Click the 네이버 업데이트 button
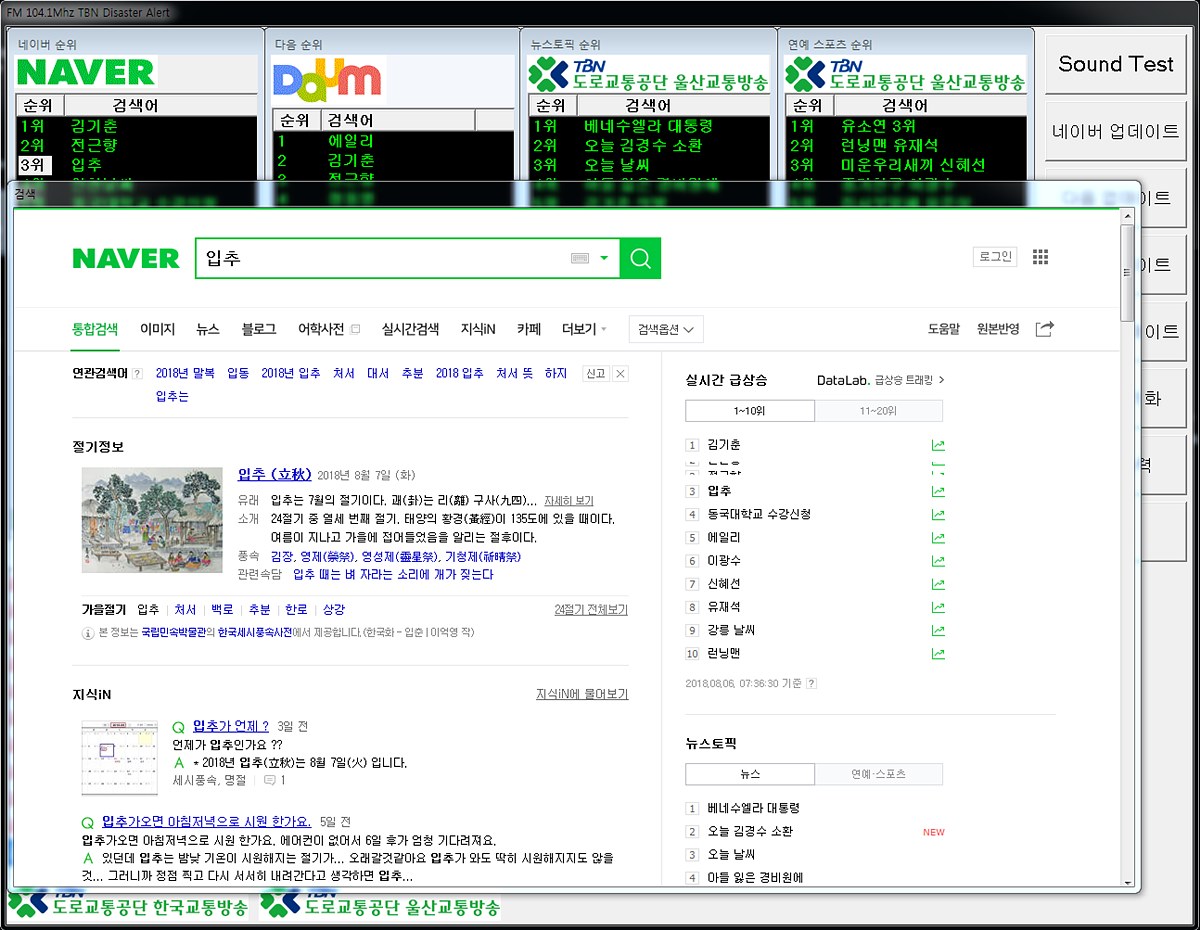Viewport: 1200px width, 930px height. [x=1115, y=131]
